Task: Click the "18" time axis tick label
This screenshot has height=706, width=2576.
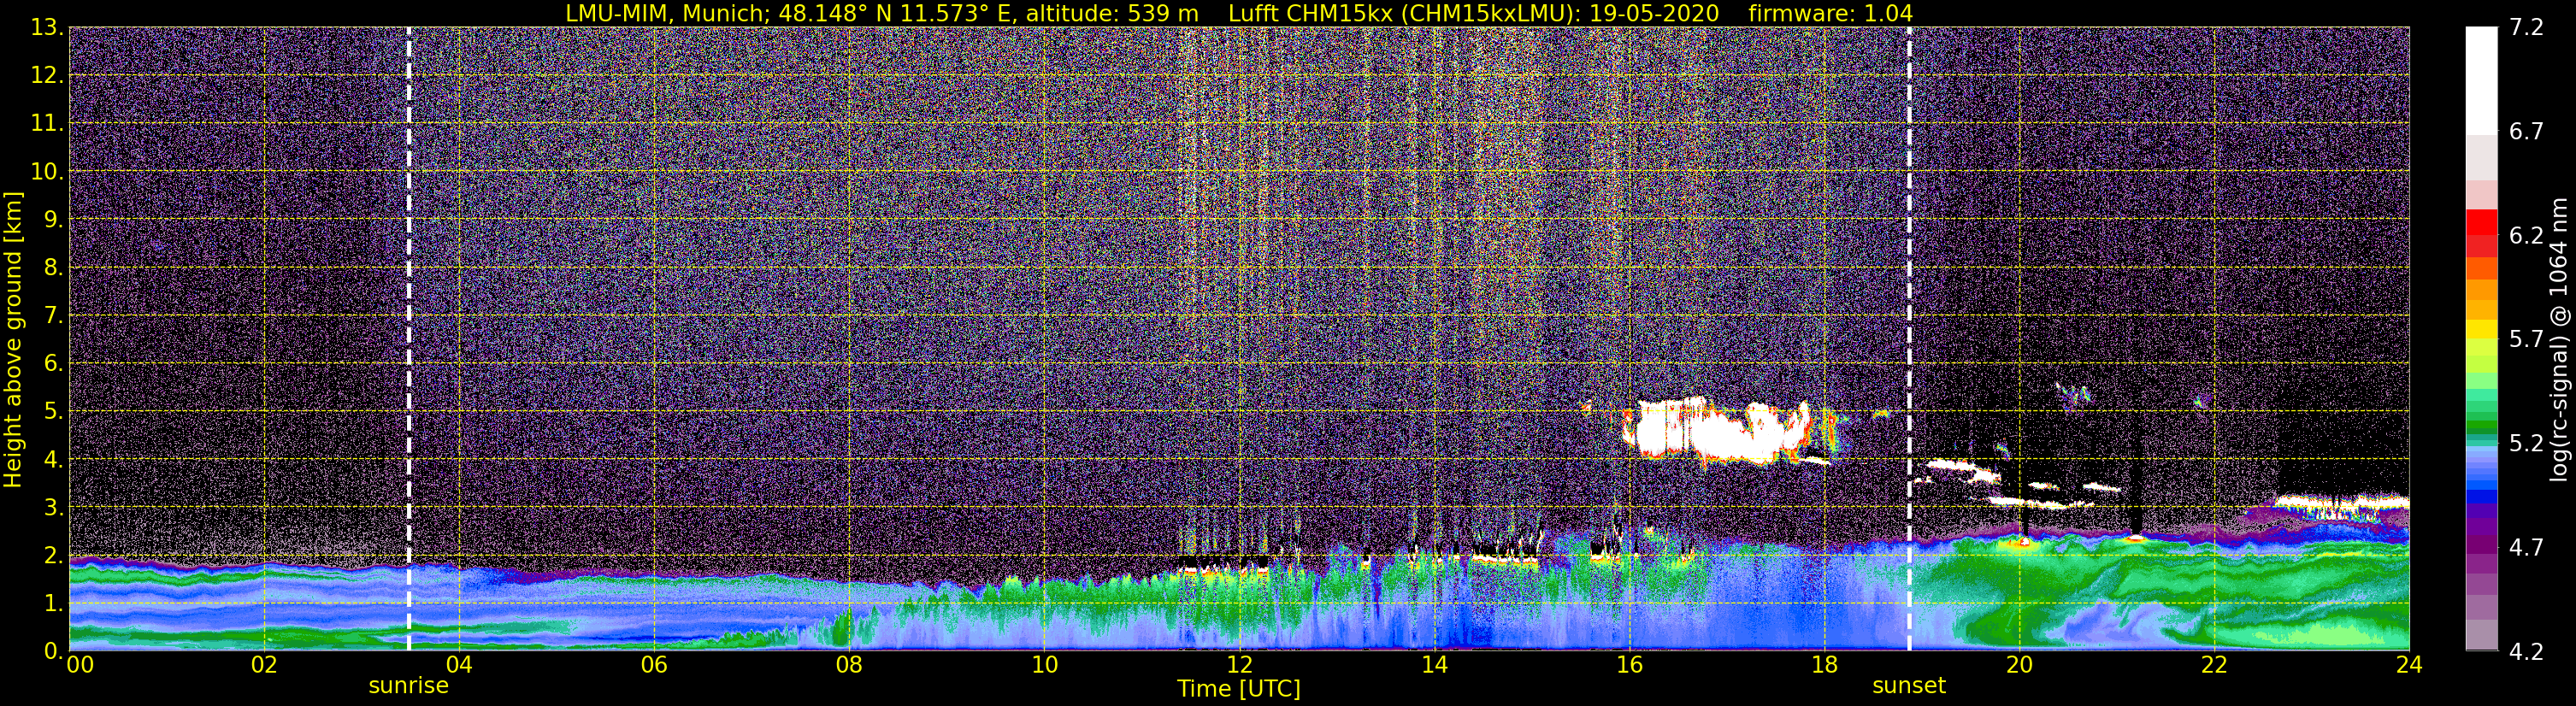Action: click(1824, 665)
